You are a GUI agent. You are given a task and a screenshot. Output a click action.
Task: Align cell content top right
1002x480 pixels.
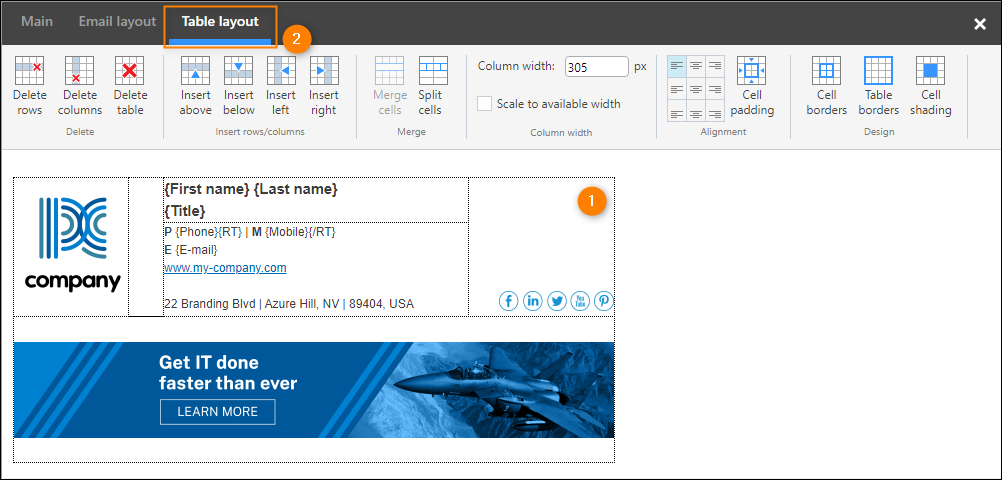716,66
